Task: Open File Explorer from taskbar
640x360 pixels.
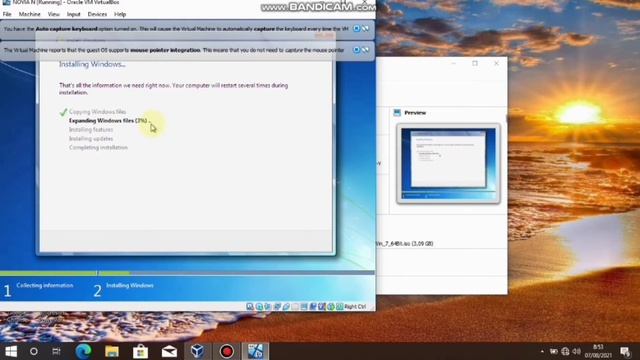Action: click(112, 351)
